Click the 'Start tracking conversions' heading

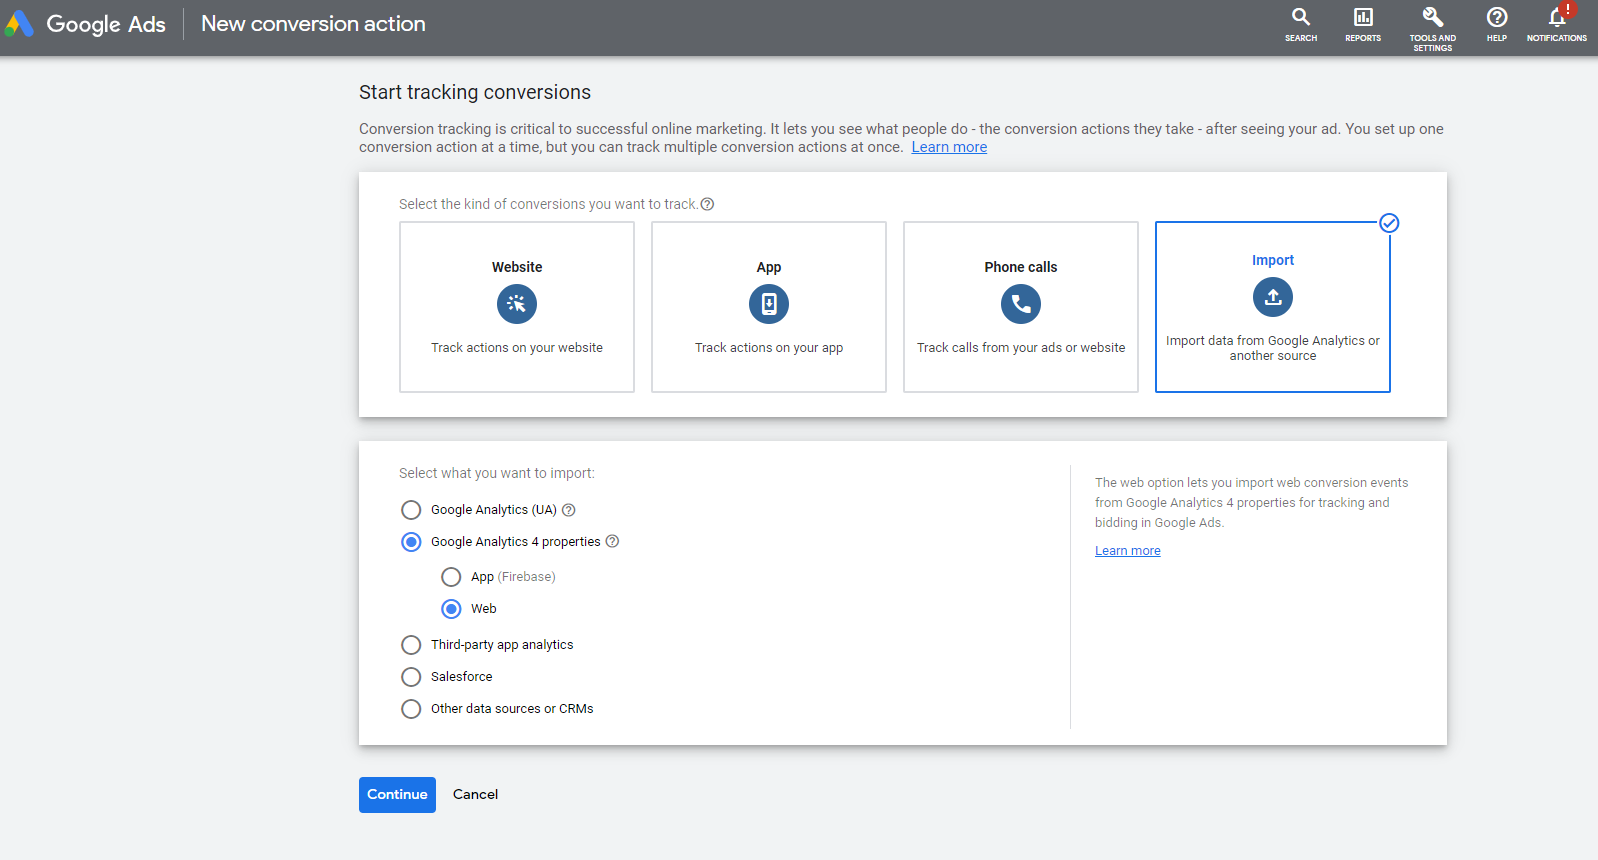(x=475, y=92)
